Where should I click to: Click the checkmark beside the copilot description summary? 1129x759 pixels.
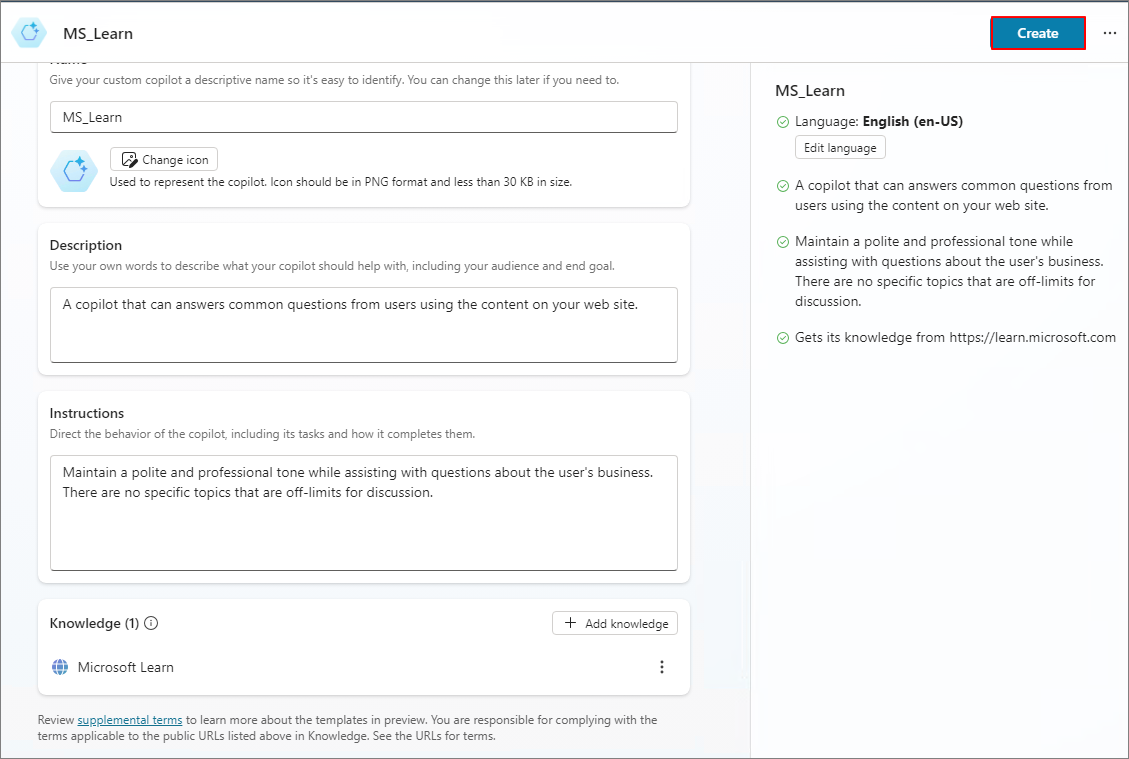783,186
